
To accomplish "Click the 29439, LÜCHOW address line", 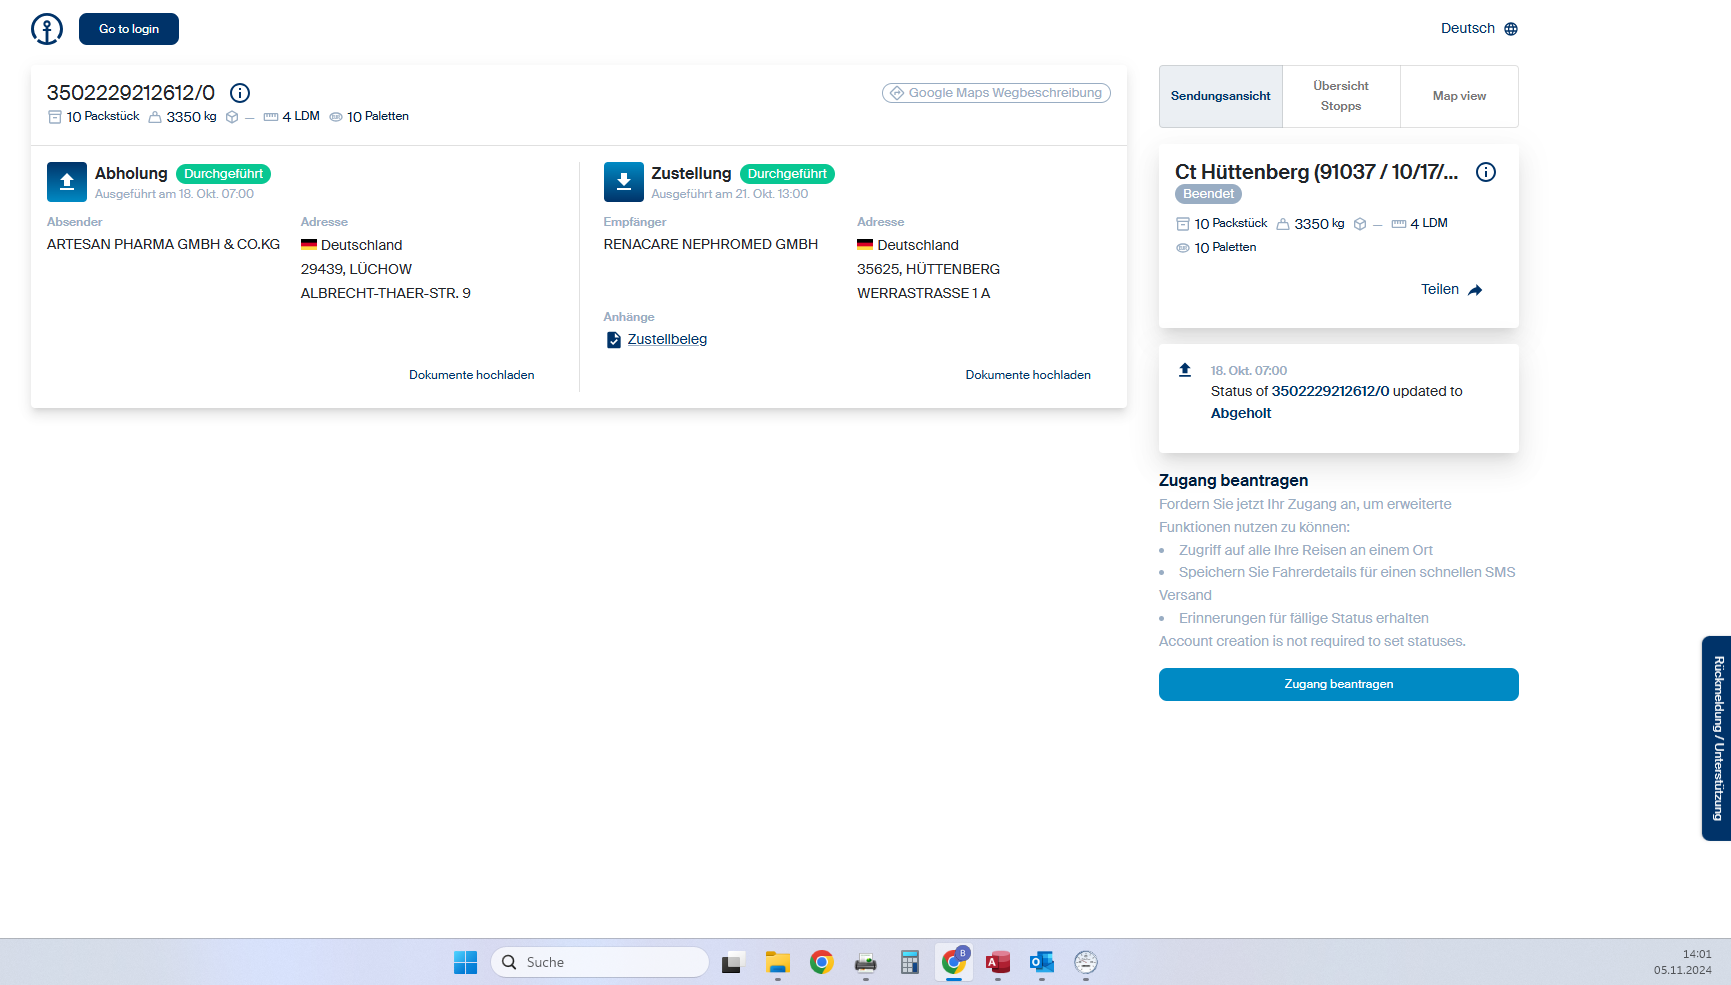I will (x=356, y=269).
